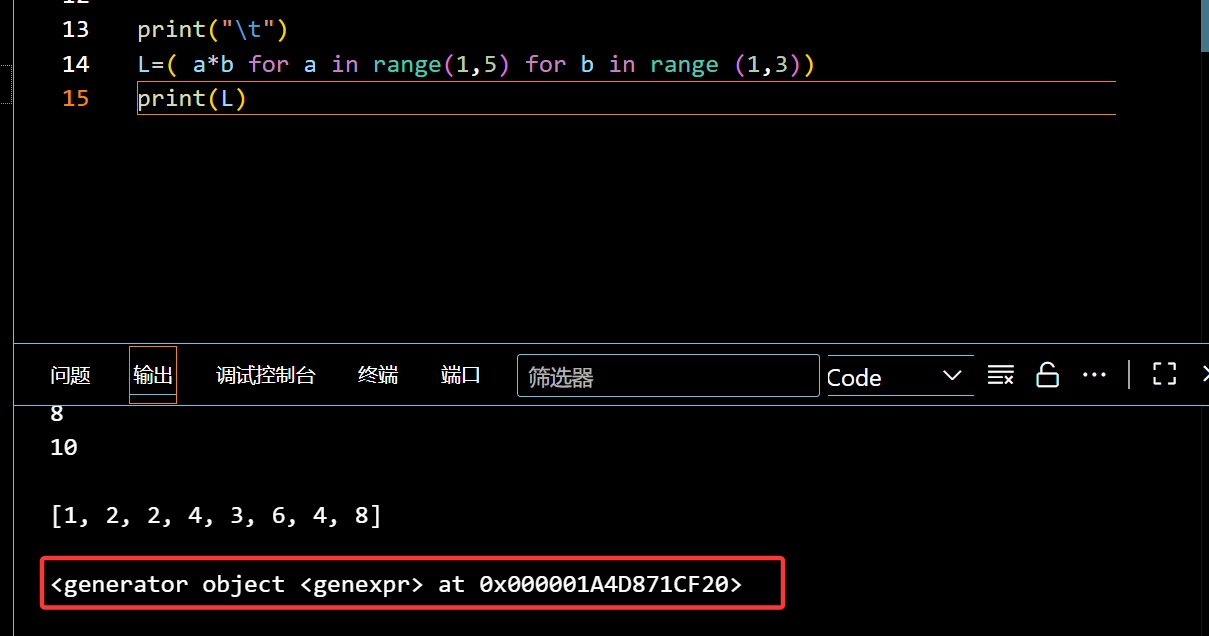This screenshot has width=1209, height=636.
Task: Click the print("\t") statement on line 13
Action: coord(212,30)
